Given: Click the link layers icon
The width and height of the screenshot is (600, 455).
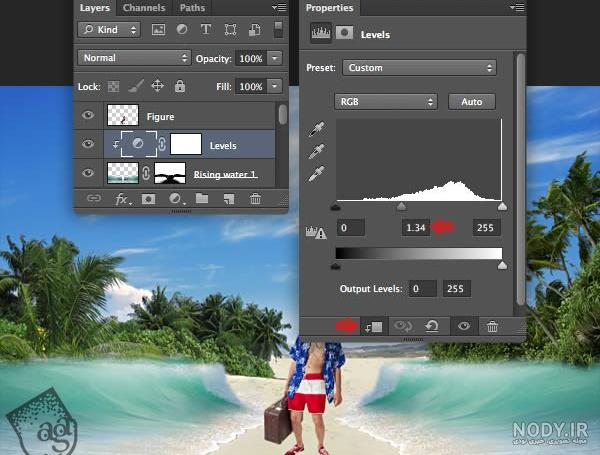Looking at the screenshot, I should [94, 198].
